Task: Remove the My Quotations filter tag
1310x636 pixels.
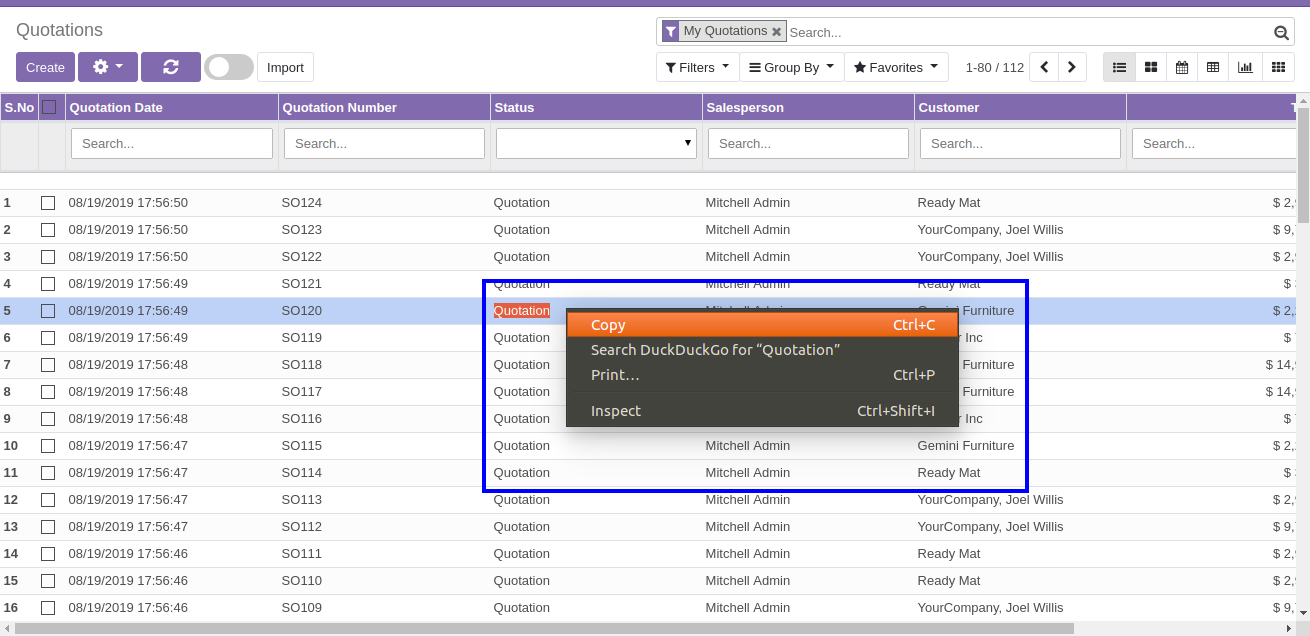Action: click(776, 32)
